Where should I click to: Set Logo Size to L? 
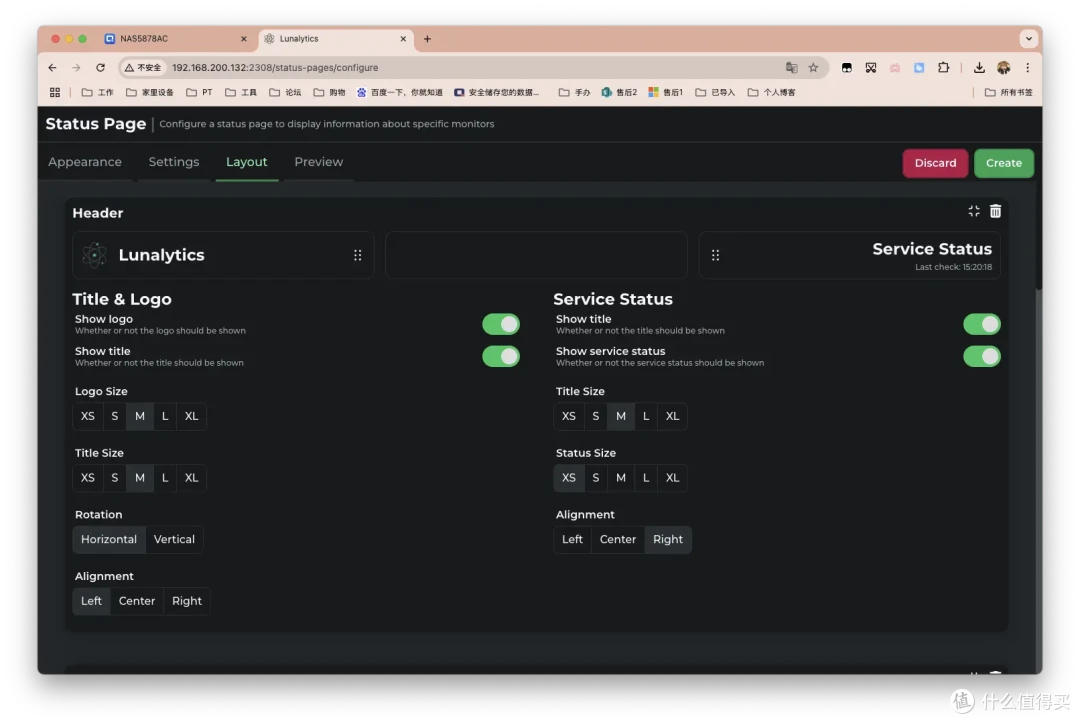(x=165, y=416)
